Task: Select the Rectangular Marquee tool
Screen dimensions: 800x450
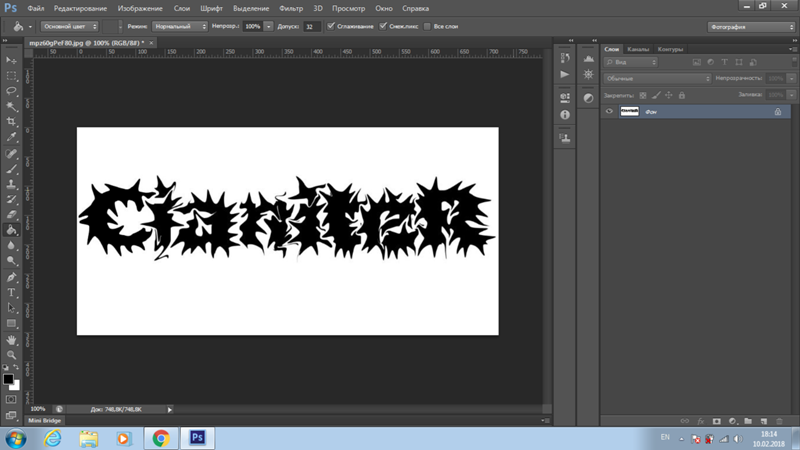Action: [x=11, y=76]
